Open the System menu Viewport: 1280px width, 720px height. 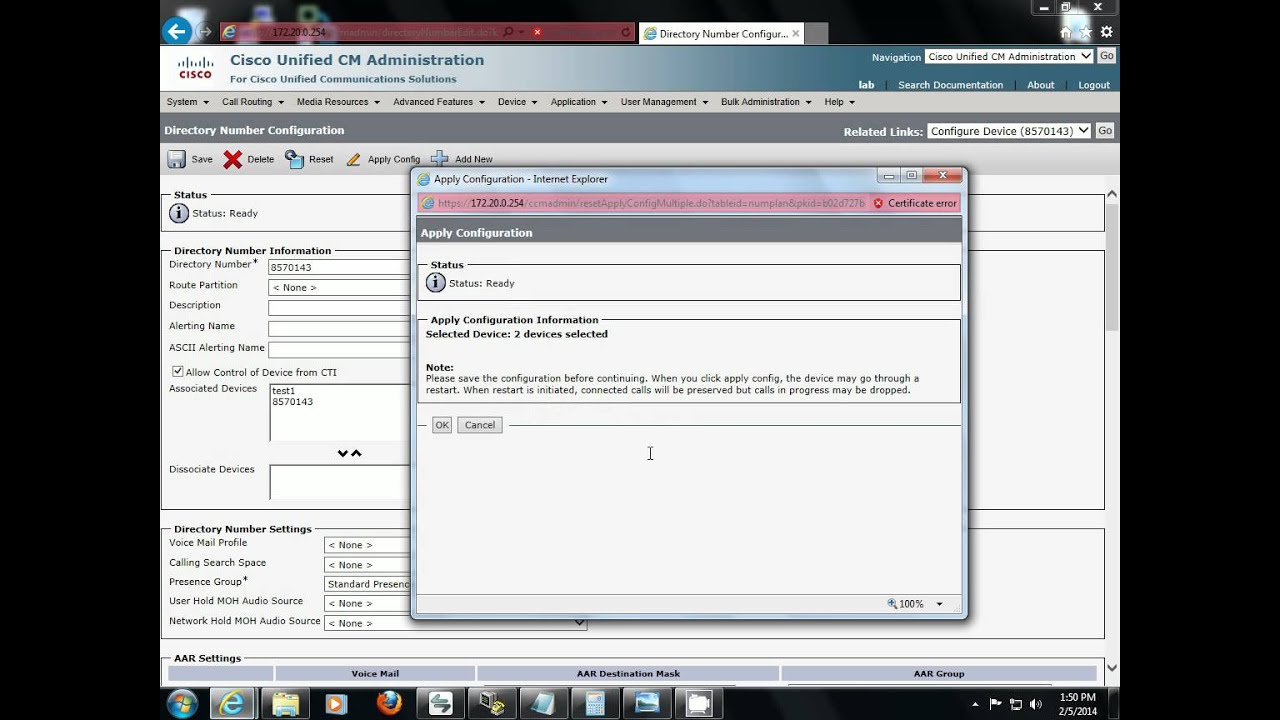(x=187, y=102)
